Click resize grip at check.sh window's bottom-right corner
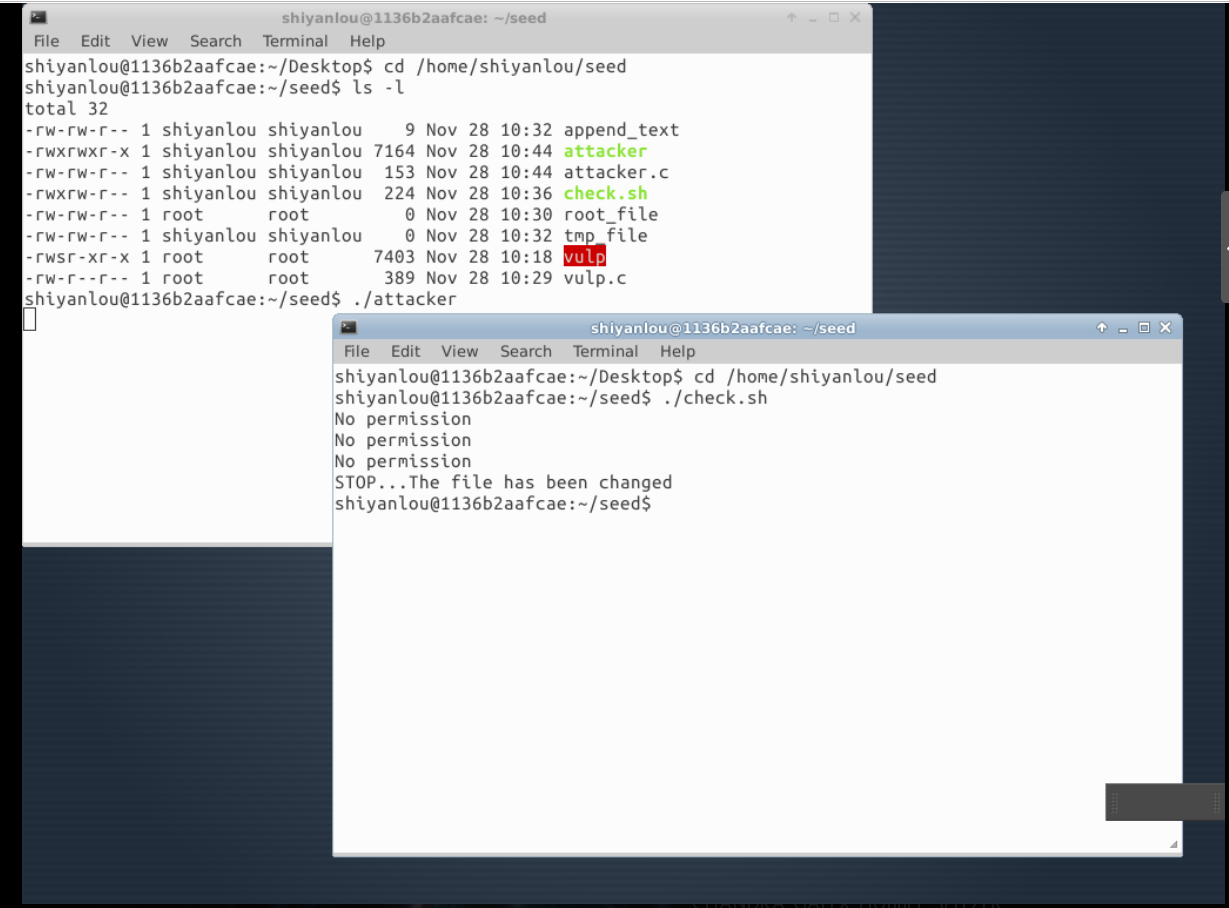 [1173, 845]
